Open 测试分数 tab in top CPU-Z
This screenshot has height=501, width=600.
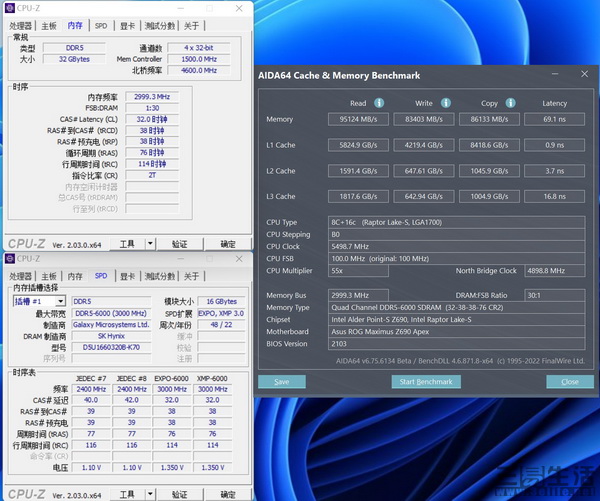pyautogui.click(x=160, y=26)
